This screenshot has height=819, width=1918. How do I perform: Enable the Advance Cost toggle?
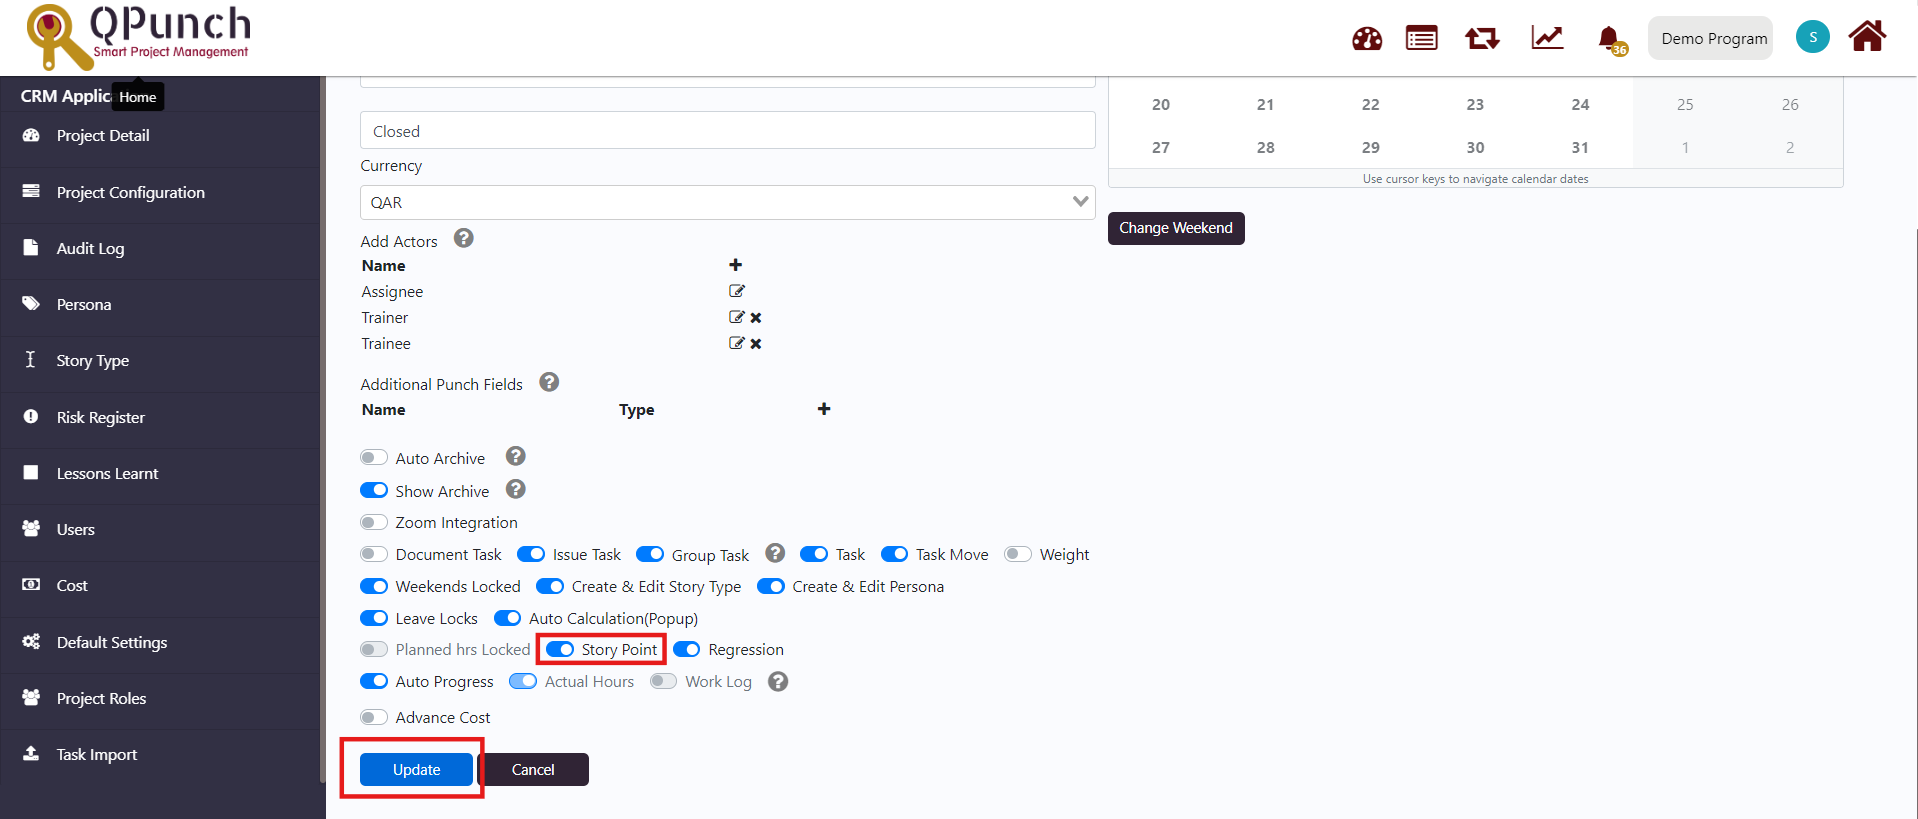click(374, 717)
